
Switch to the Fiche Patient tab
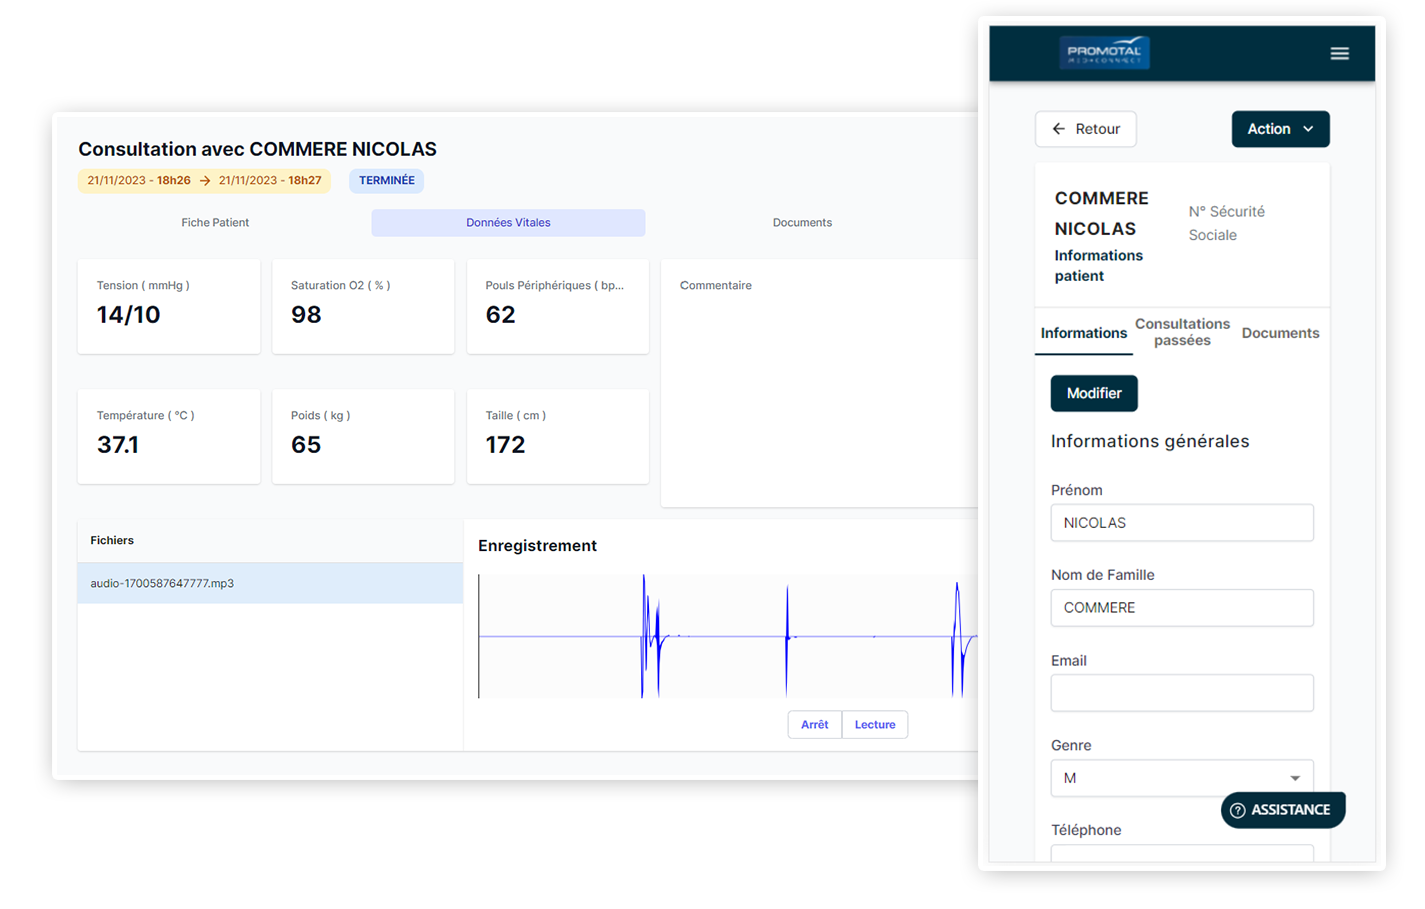click(x=215, y=222)
